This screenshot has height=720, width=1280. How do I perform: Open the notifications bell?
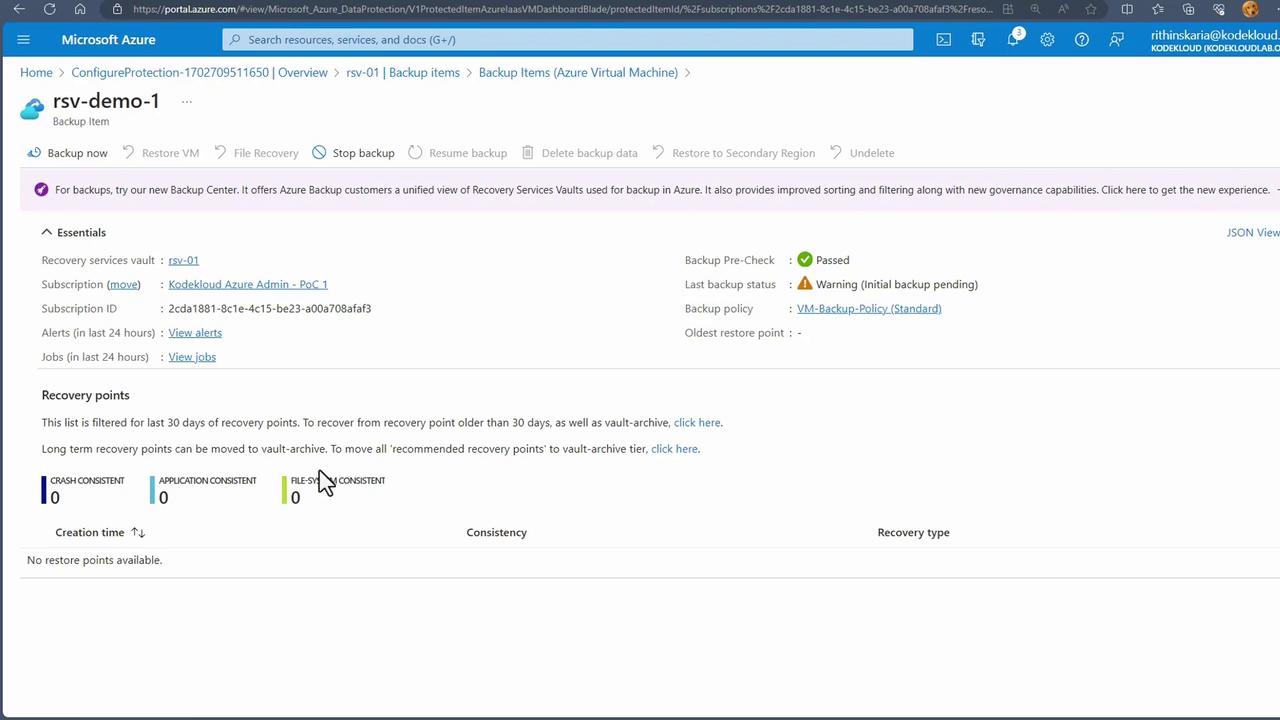pyautogui.click(x=1013, y=40)
